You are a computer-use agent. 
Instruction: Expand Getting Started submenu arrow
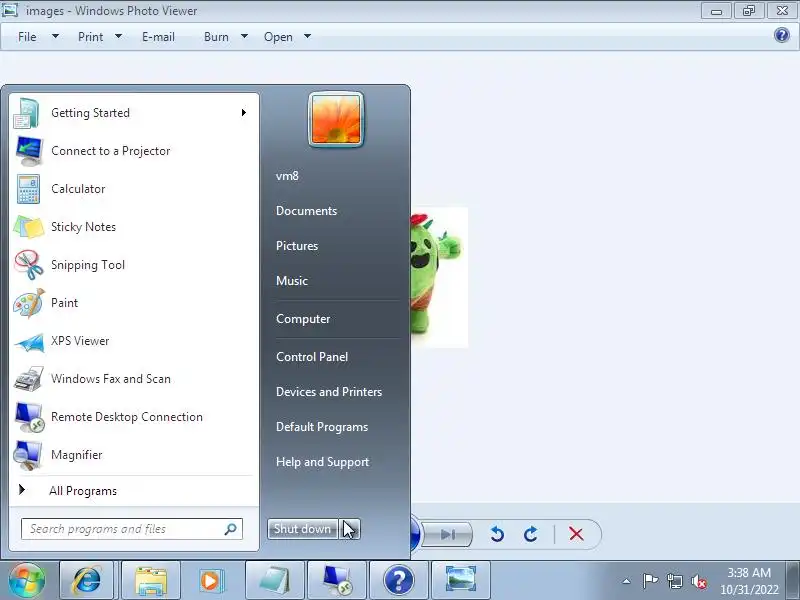[x=244, y=112]
